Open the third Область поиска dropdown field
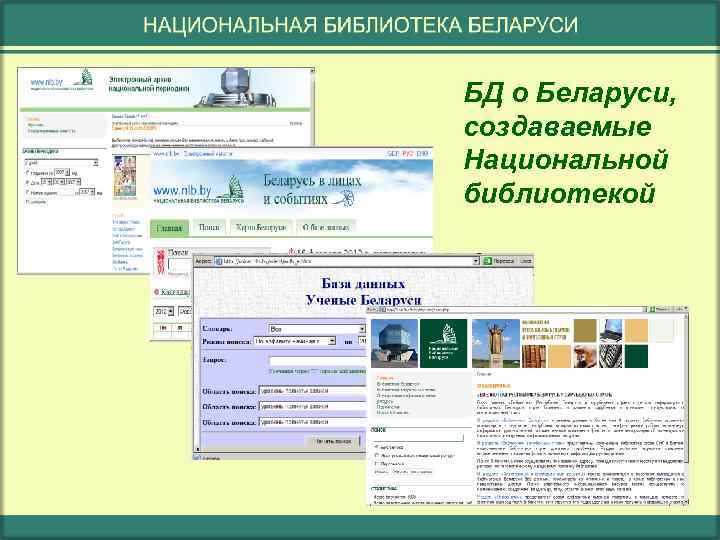The height and width of the screenshot is (540, 720). click(x=313, y=422)
